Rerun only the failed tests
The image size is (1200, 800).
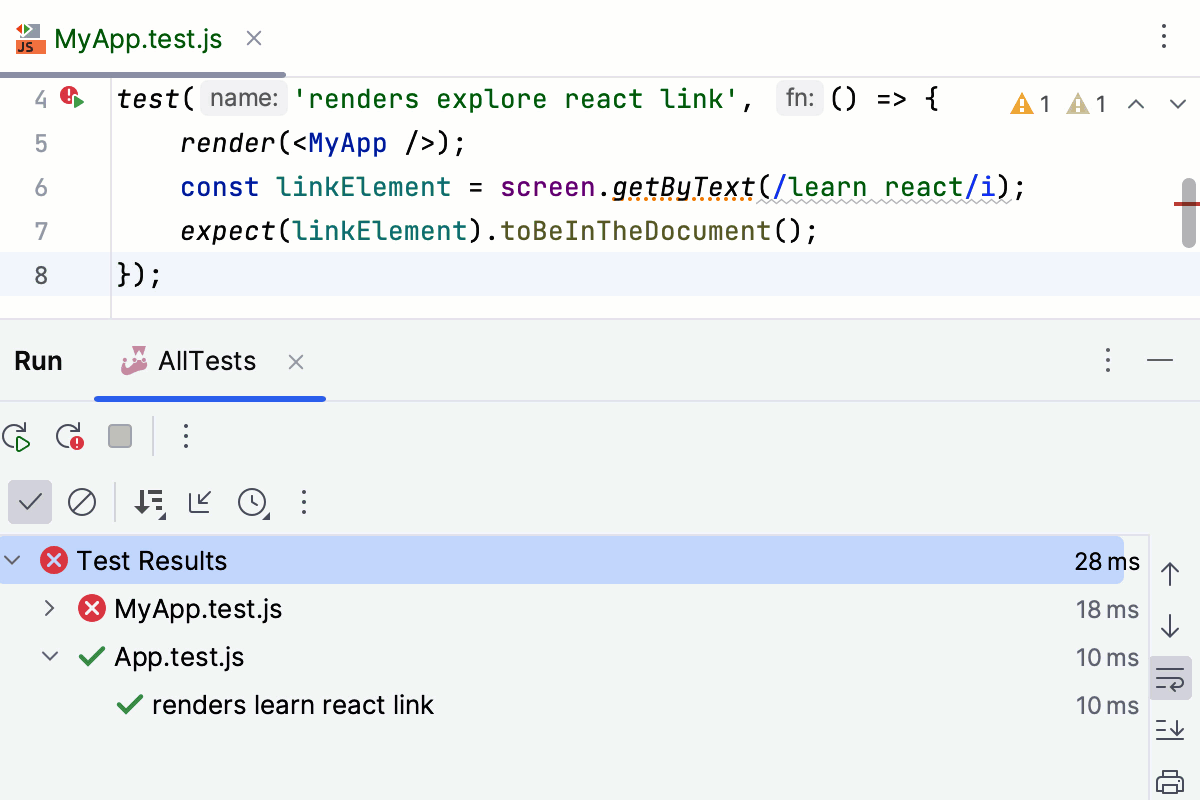click(x=68, y=437)
